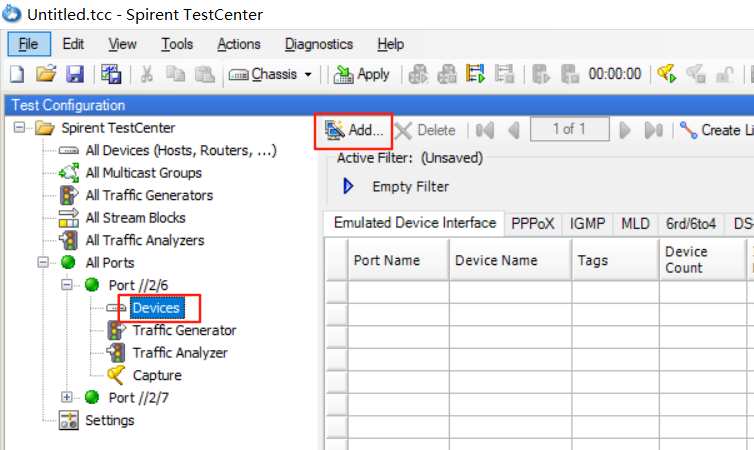Click the Delete button
The image size is (754, 450).
pos(425,130)
